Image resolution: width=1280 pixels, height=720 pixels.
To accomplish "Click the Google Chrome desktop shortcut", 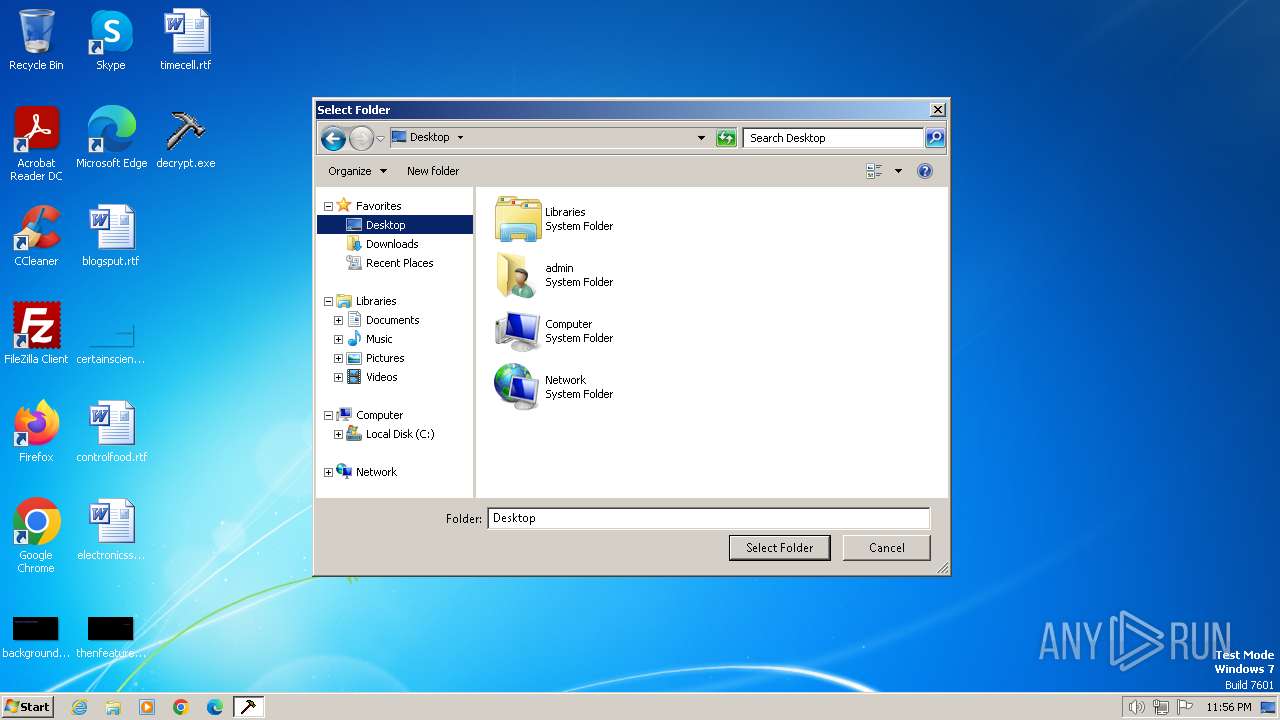I will 36,536.
